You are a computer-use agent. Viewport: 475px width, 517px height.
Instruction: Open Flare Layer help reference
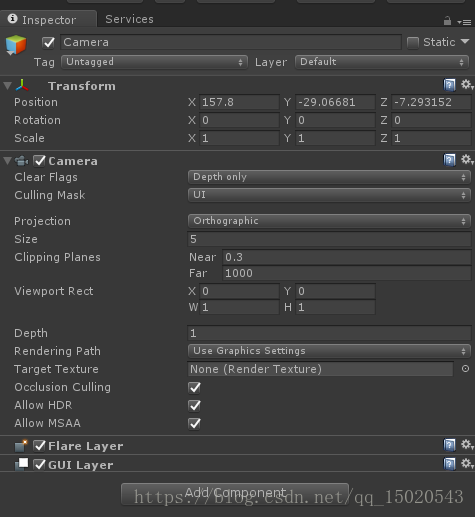pos(449,445)
